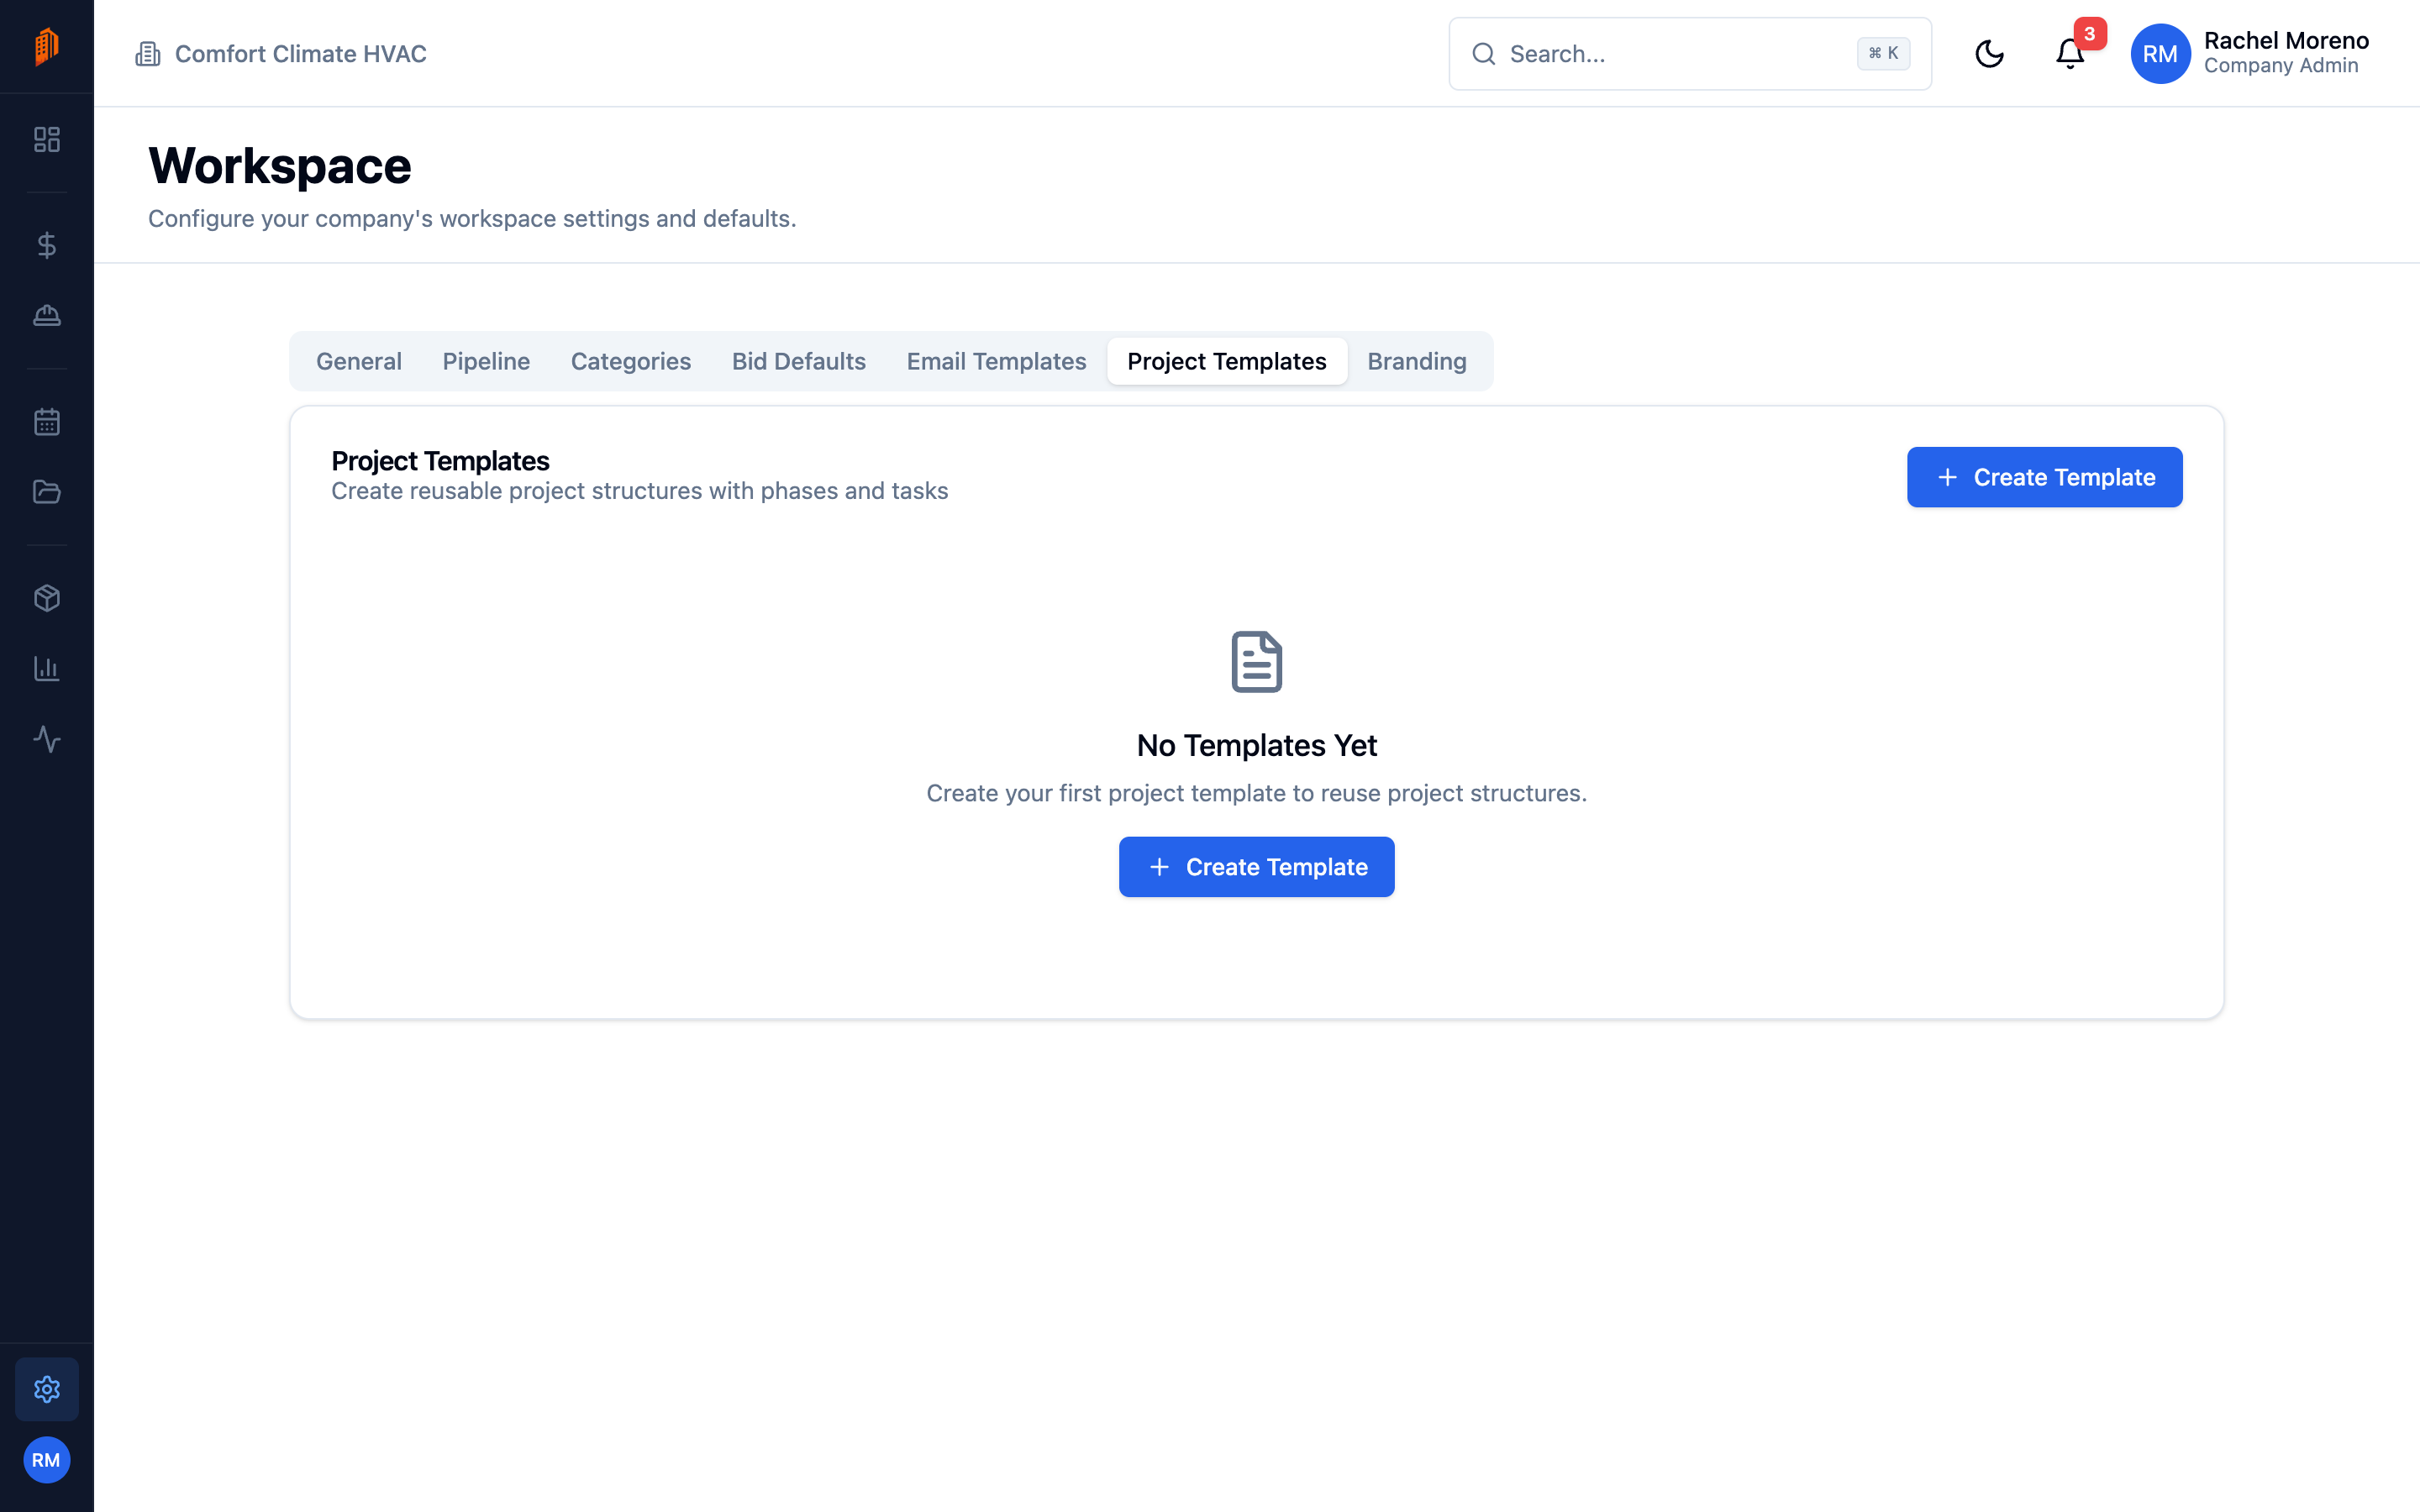Image resolution: width=2420 pixels, height=1512 pixels.
Task: Open the dashboard grid icon in sidebar
Action: click(47, 139)
